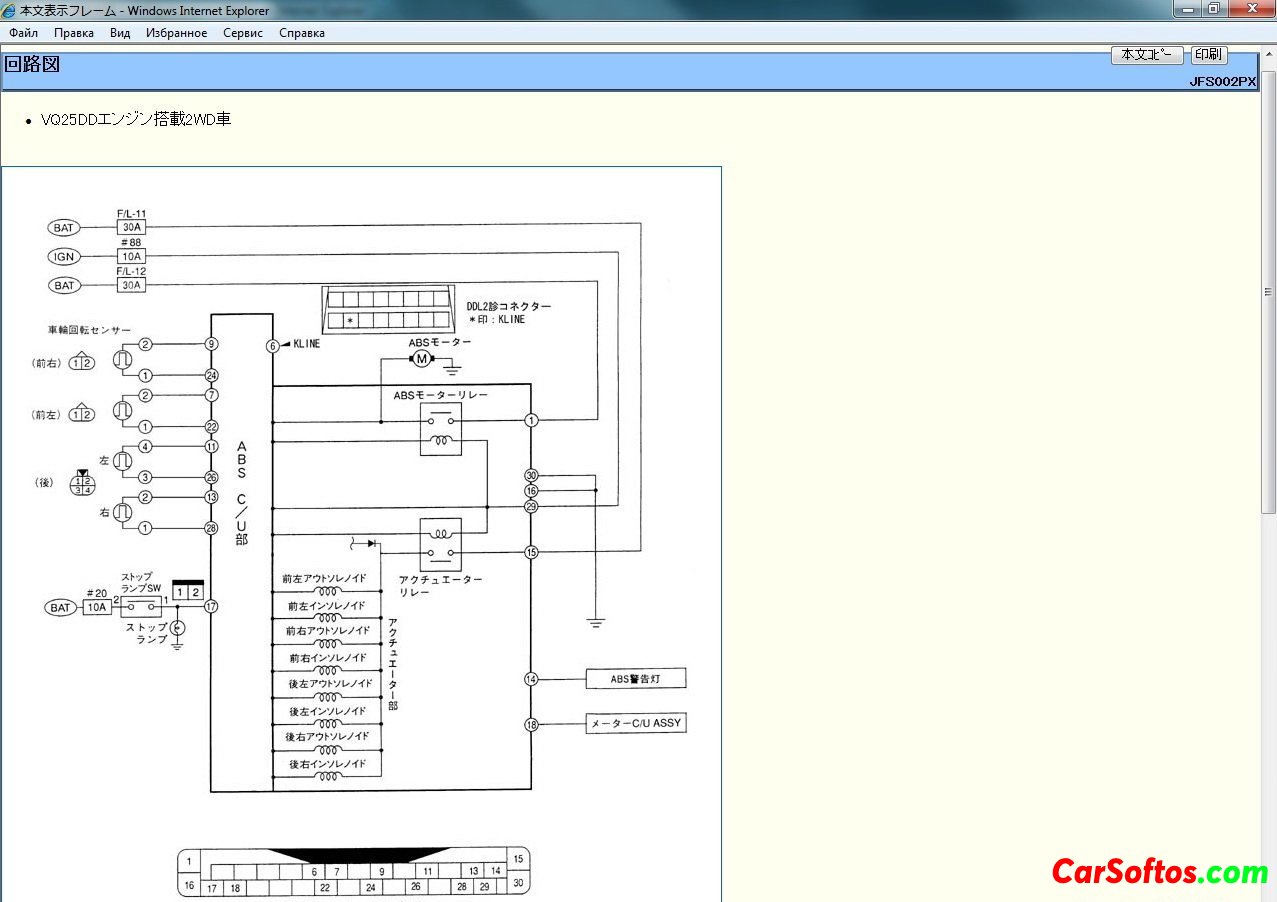The height and width of the screenshot is (902, 1277).
Task: Maximize the browser window
Action: click(1214, 9)
